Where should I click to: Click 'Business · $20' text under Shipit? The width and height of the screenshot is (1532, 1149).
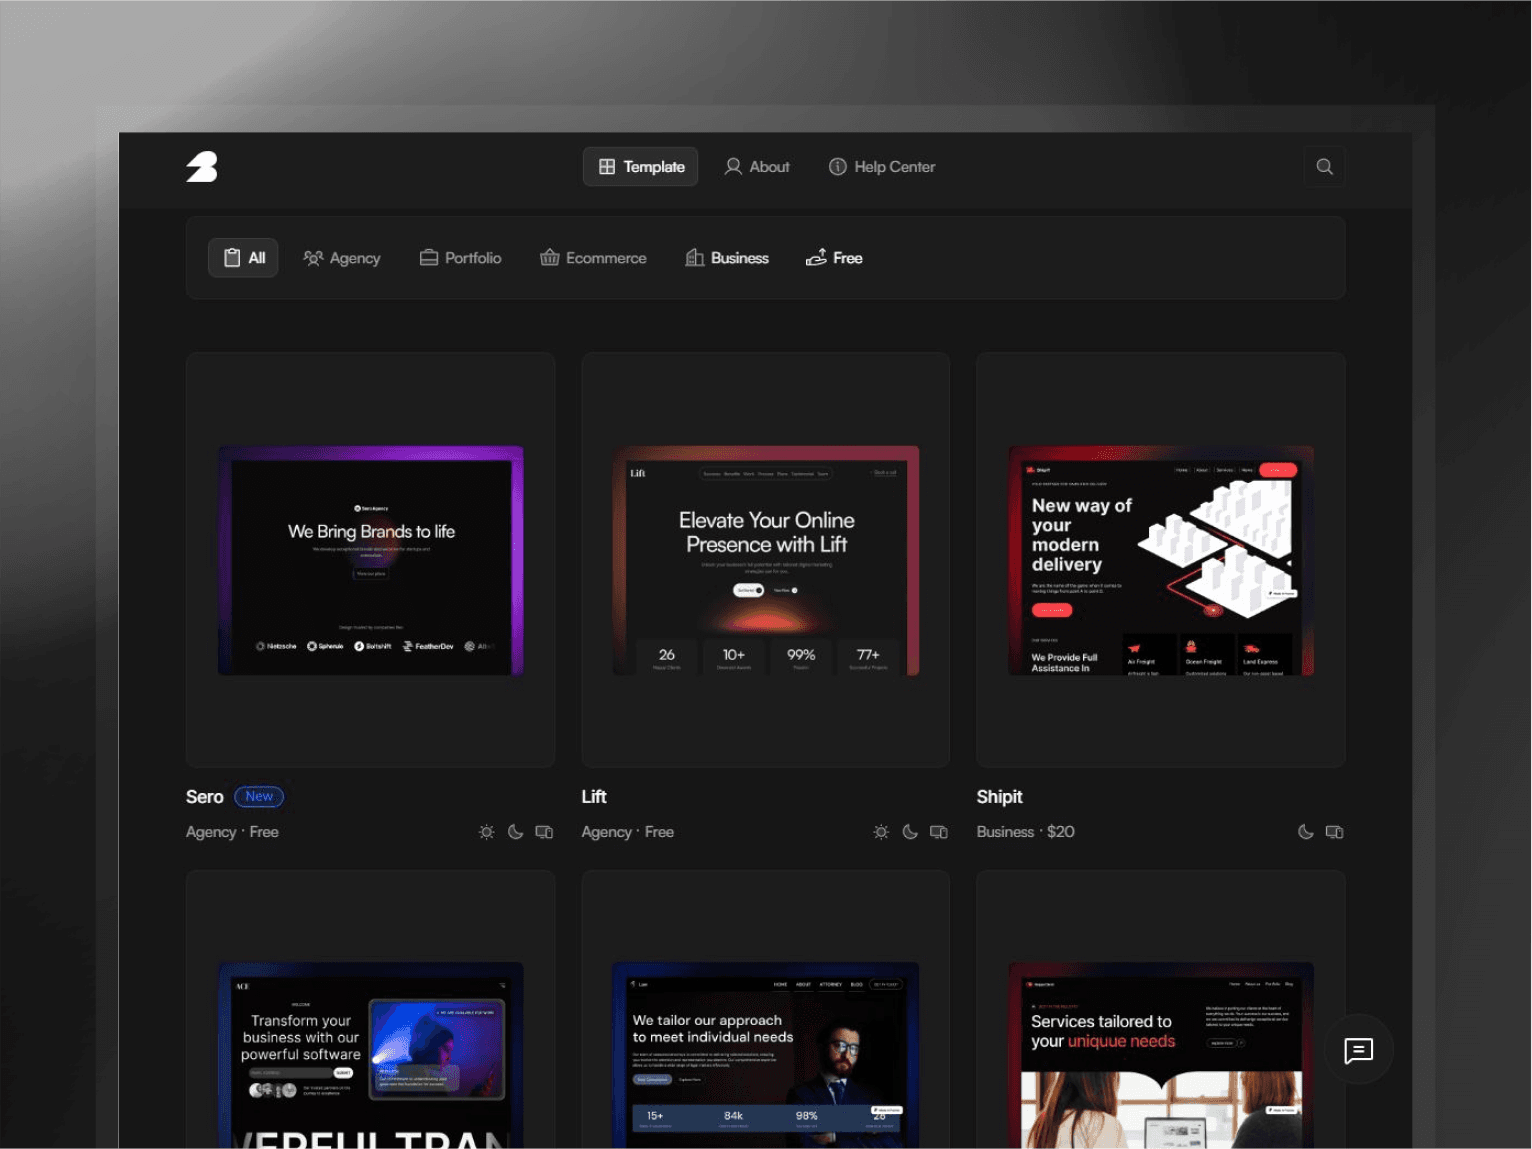[1026, 832]
